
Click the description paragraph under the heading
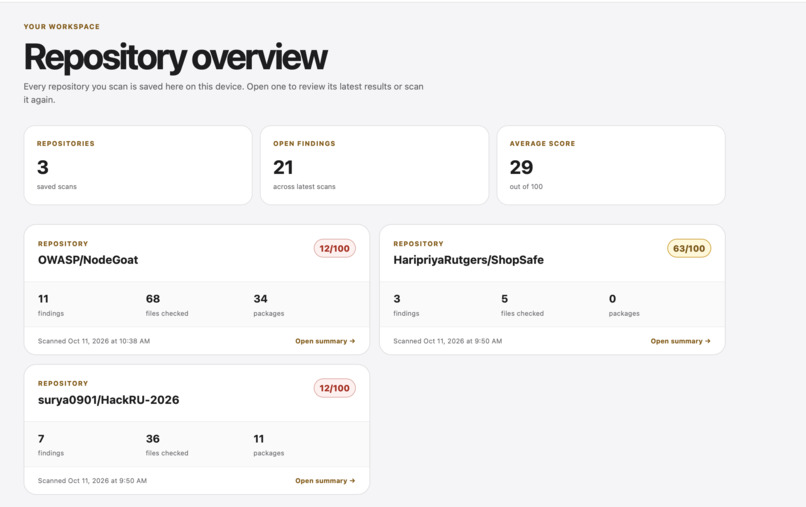[224, 93]
